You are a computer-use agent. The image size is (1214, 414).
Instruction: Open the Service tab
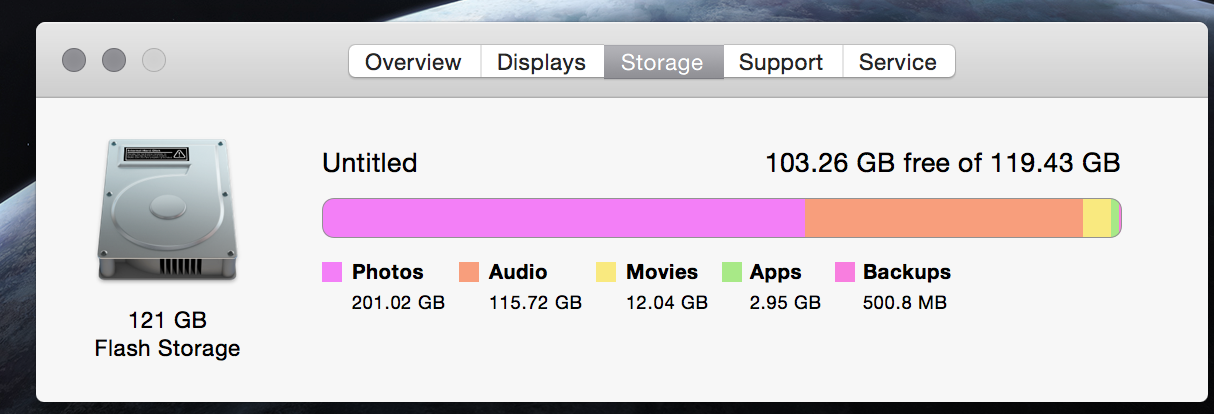point(898,62)
